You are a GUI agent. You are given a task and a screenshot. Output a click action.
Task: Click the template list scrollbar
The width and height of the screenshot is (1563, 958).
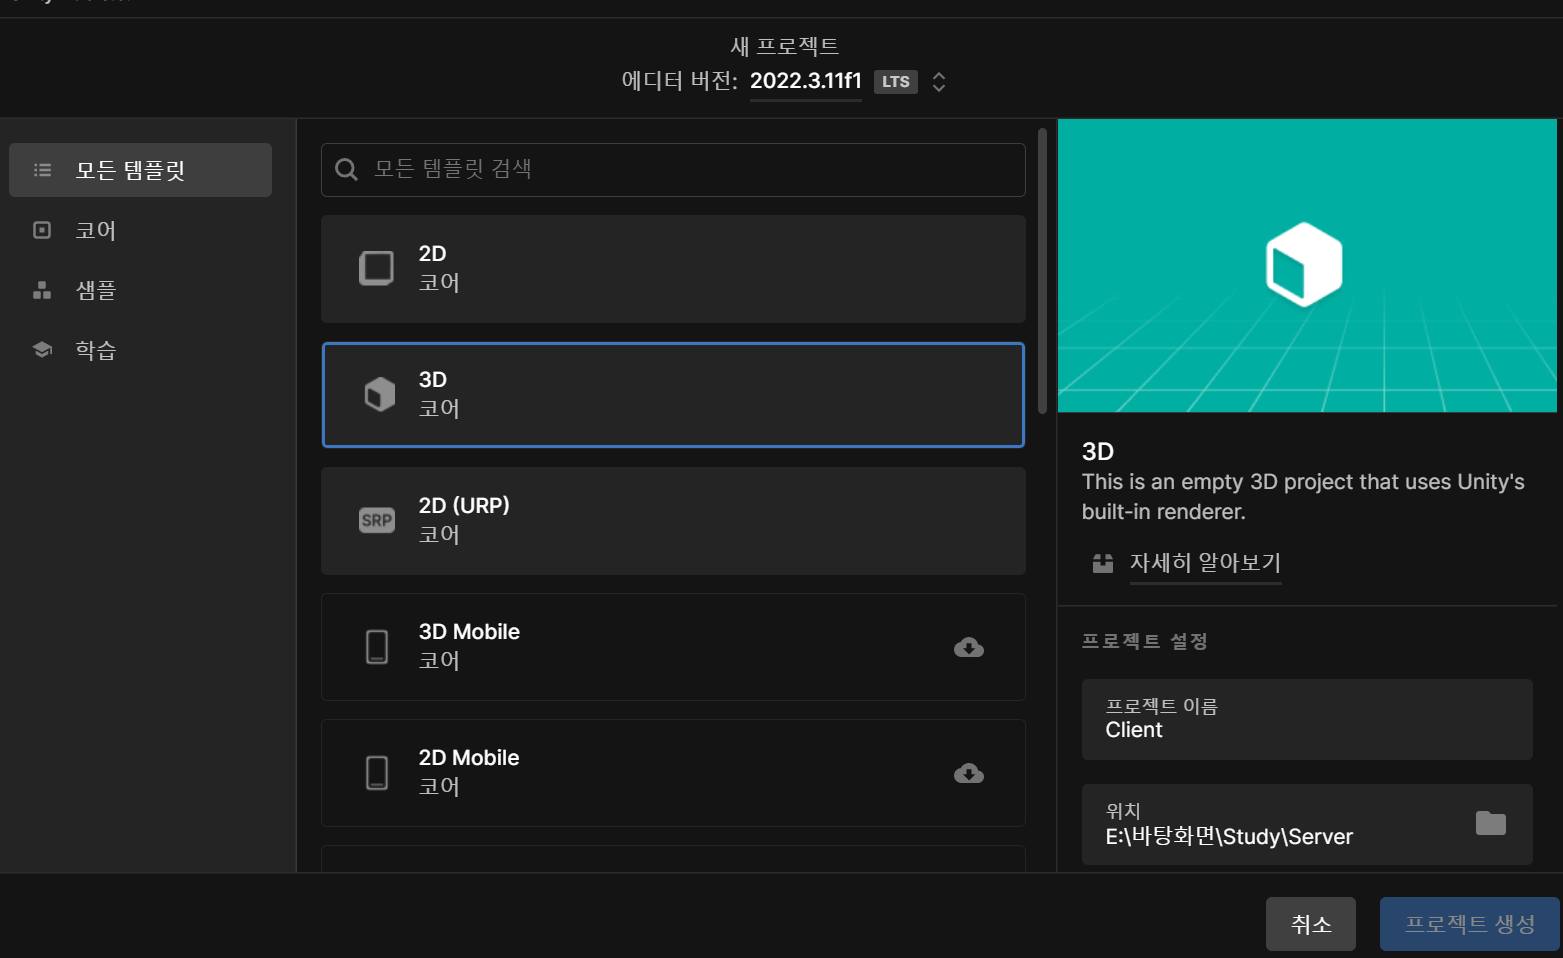[1042, 271]
